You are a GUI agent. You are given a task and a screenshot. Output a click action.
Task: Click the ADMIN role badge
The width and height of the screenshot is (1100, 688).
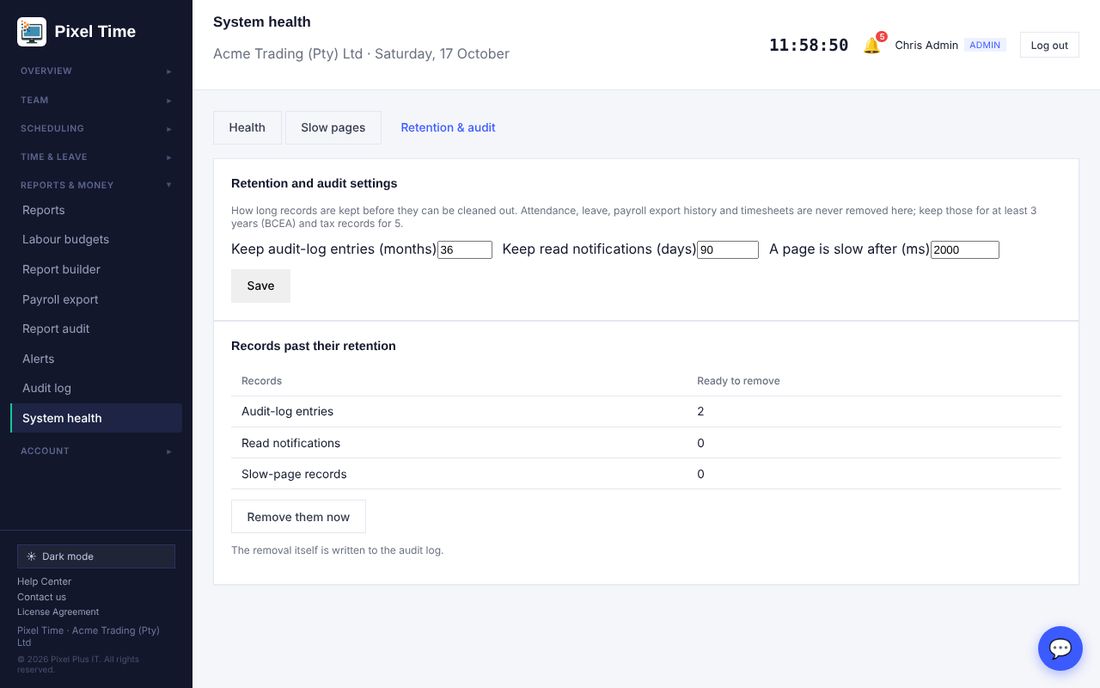point(985,45)
